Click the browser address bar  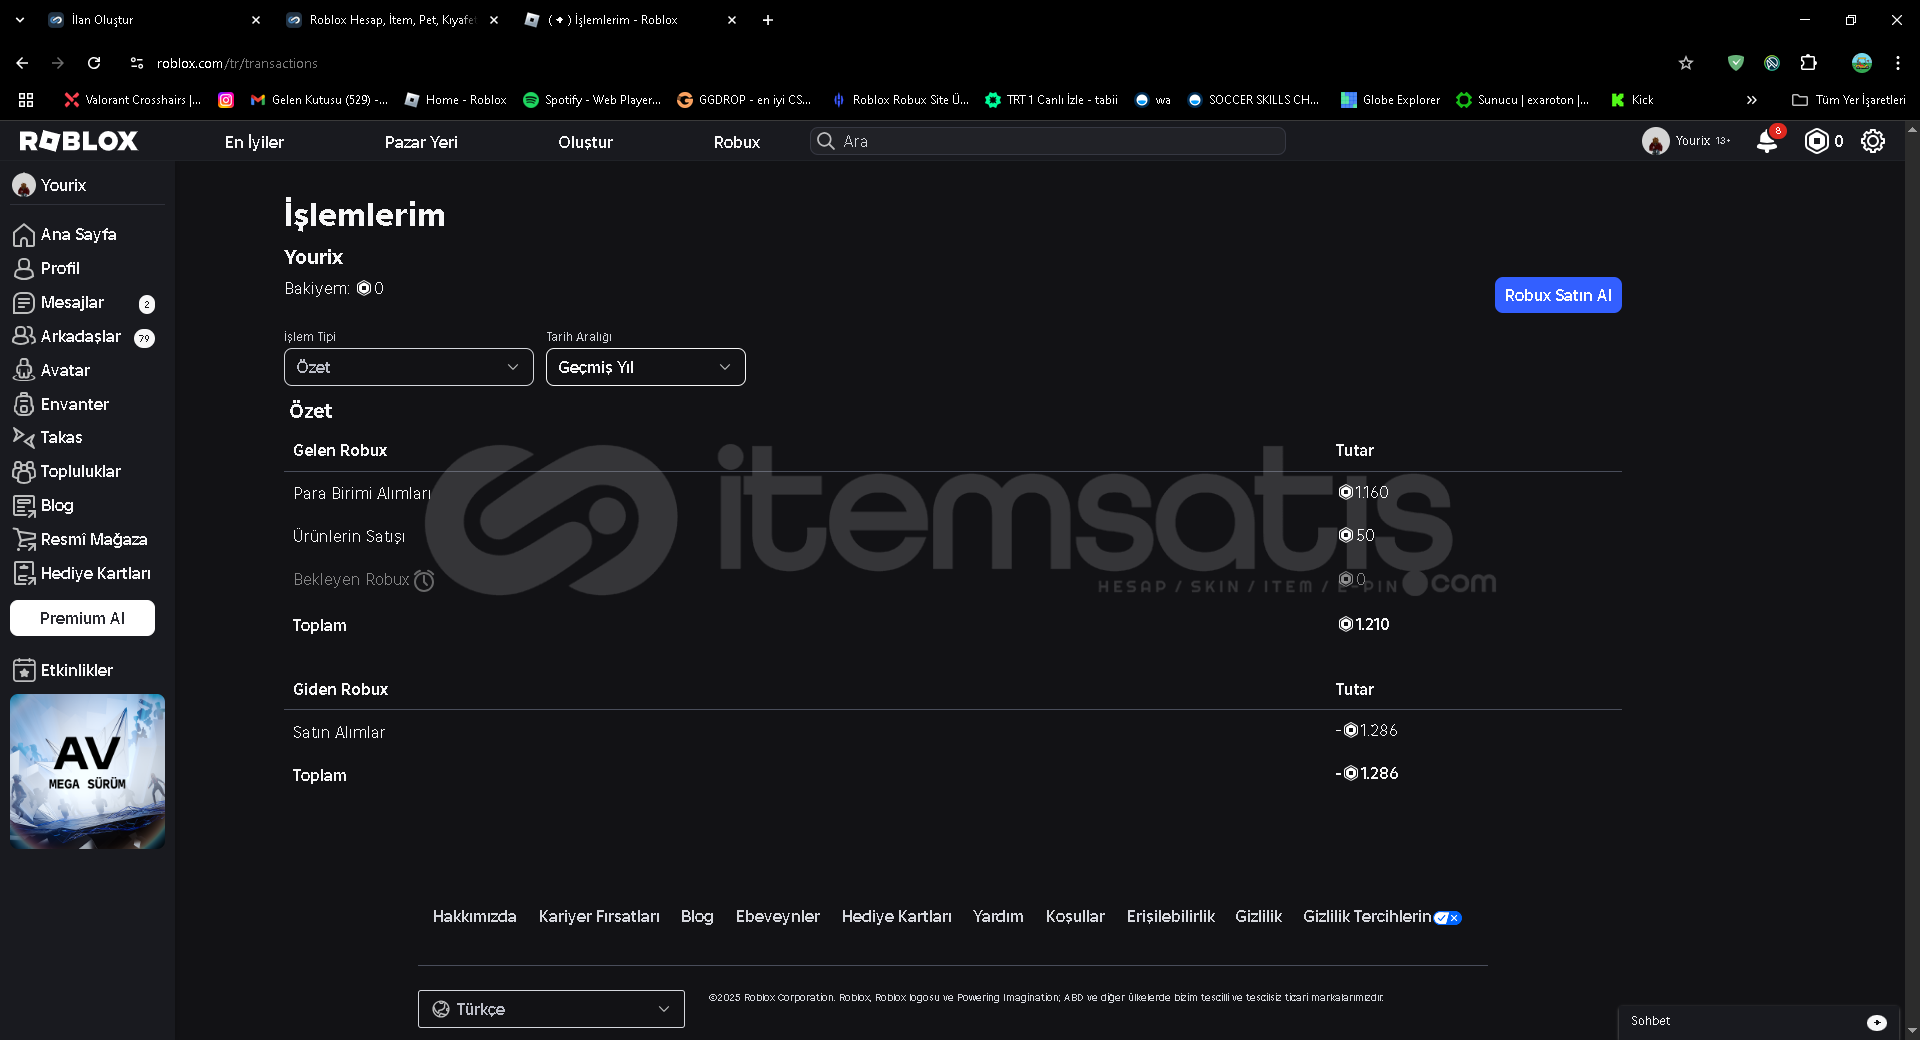click(x=900, y=63)
